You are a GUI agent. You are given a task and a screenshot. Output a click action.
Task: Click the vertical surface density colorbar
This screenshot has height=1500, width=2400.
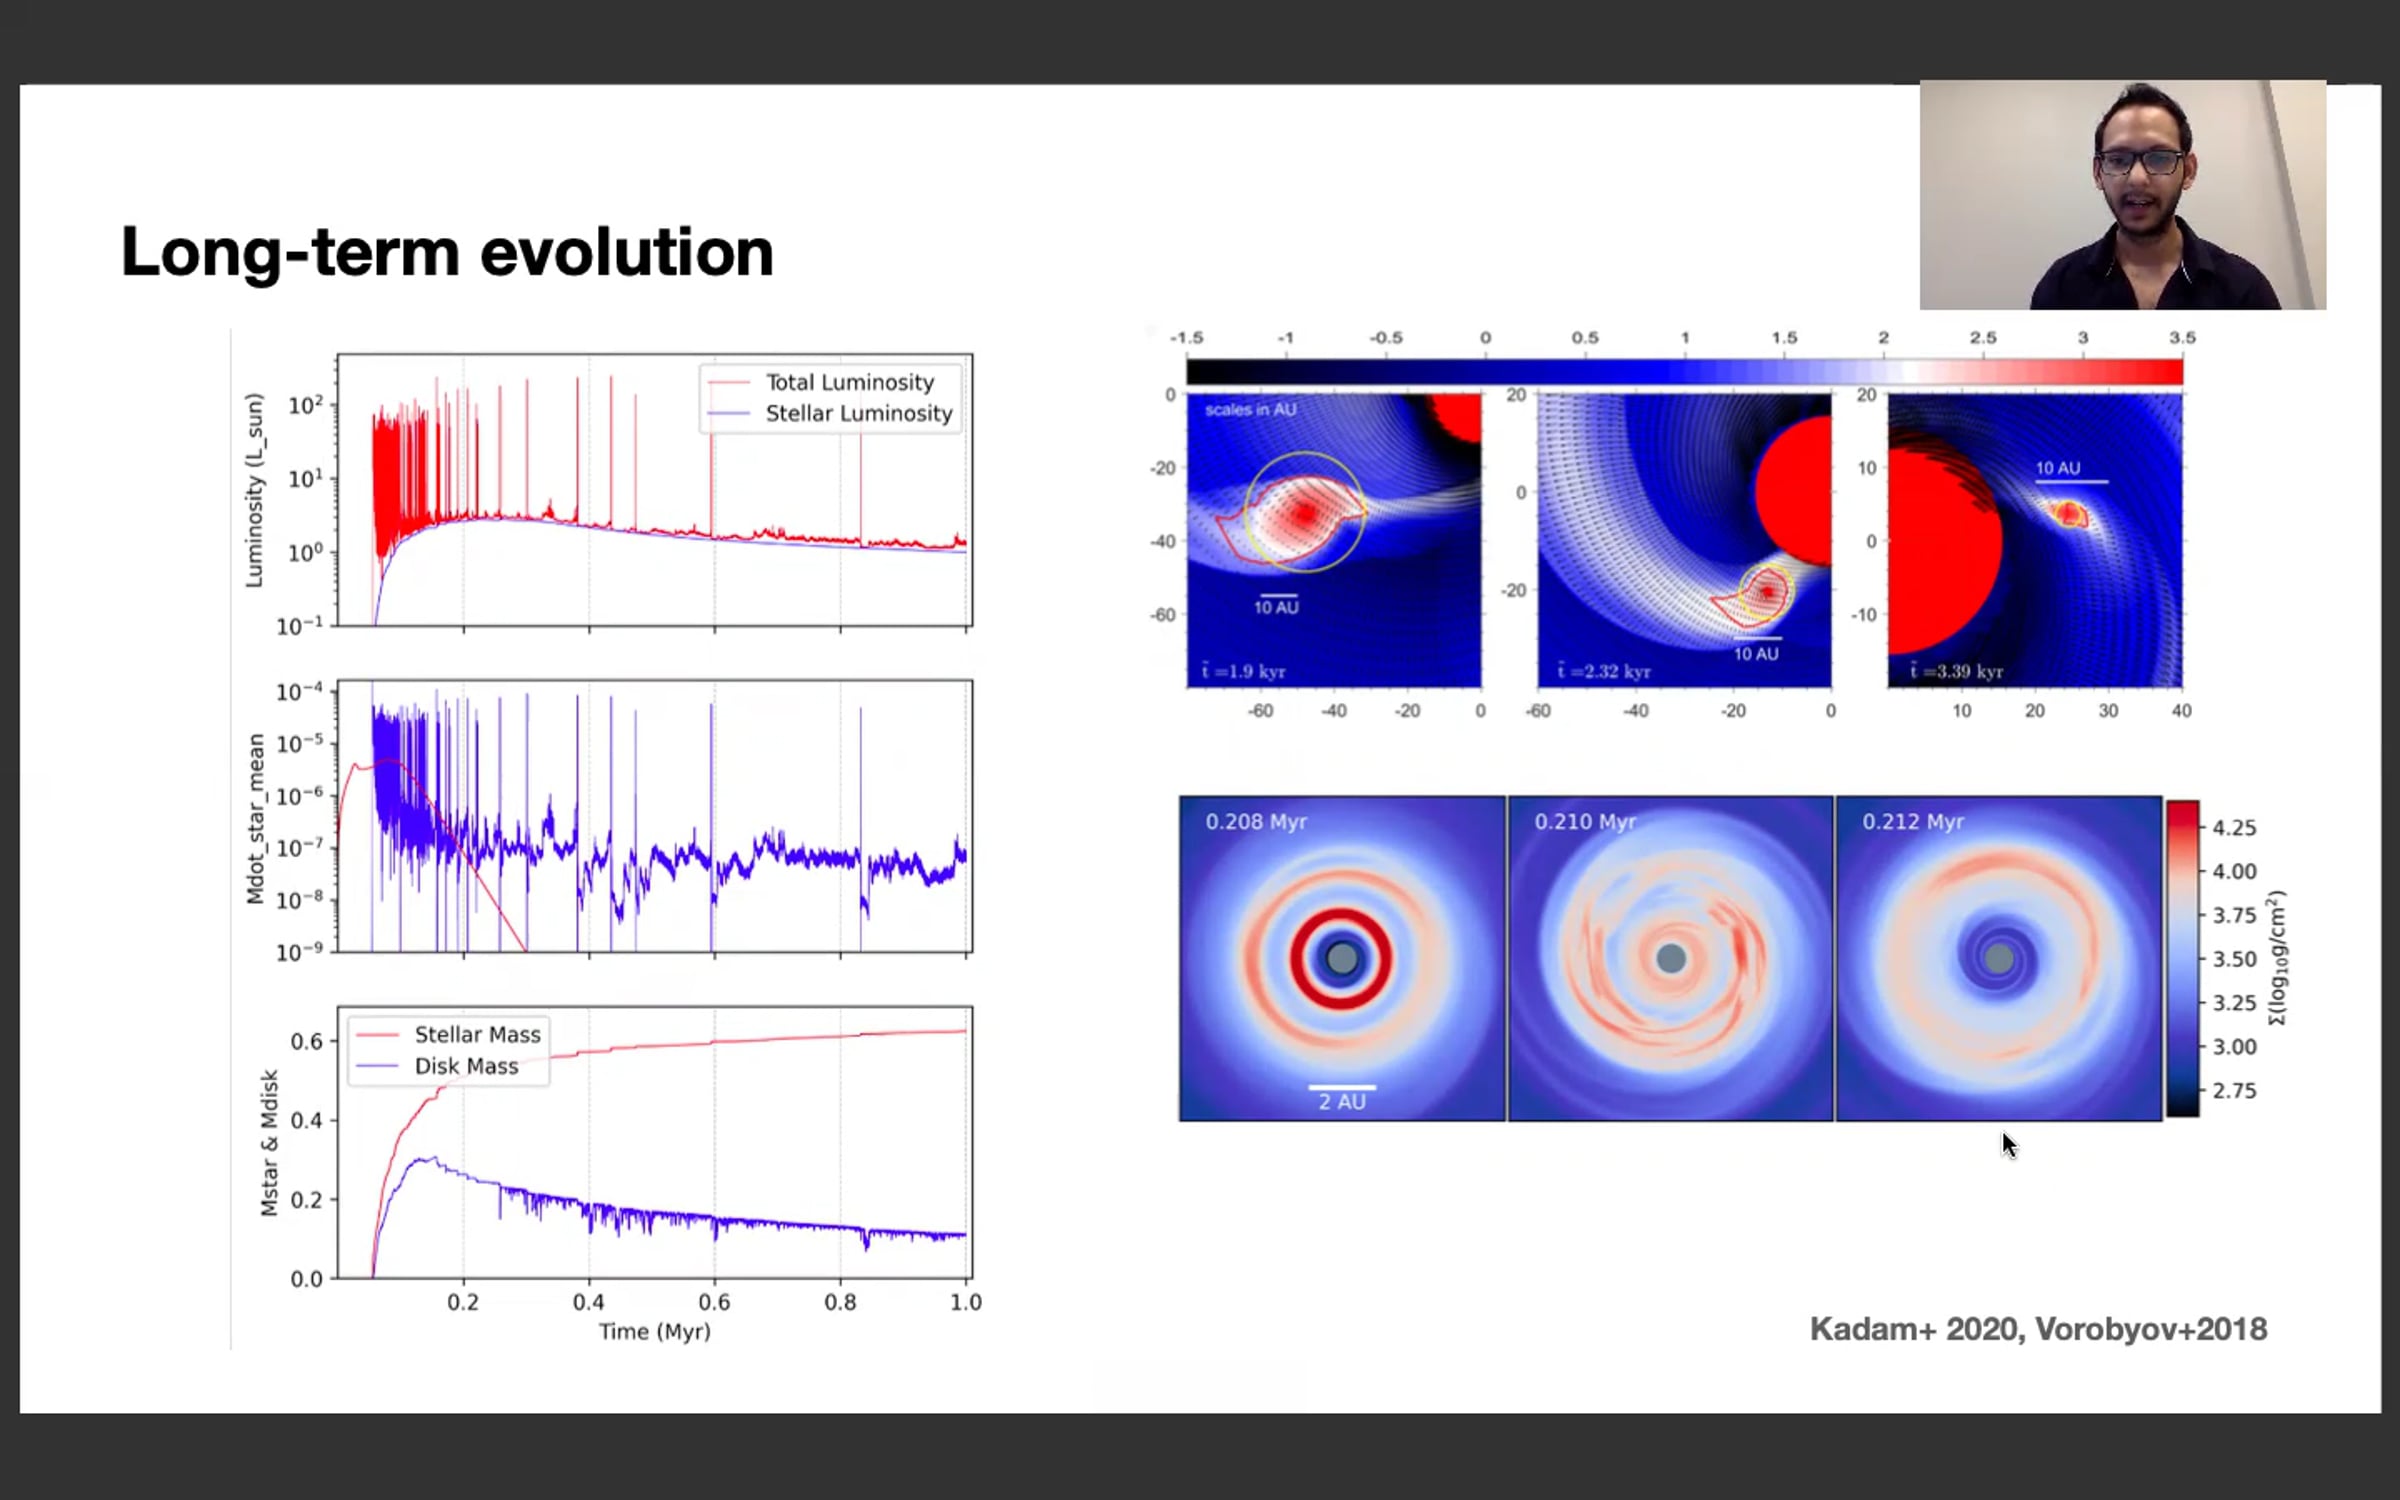2183,958
